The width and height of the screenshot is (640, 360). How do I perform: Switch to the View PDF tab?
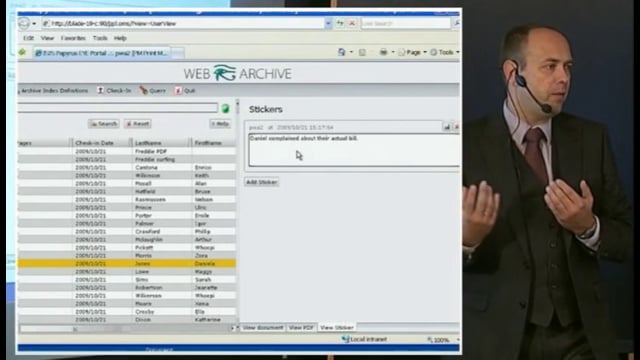(x=301, y=328)
